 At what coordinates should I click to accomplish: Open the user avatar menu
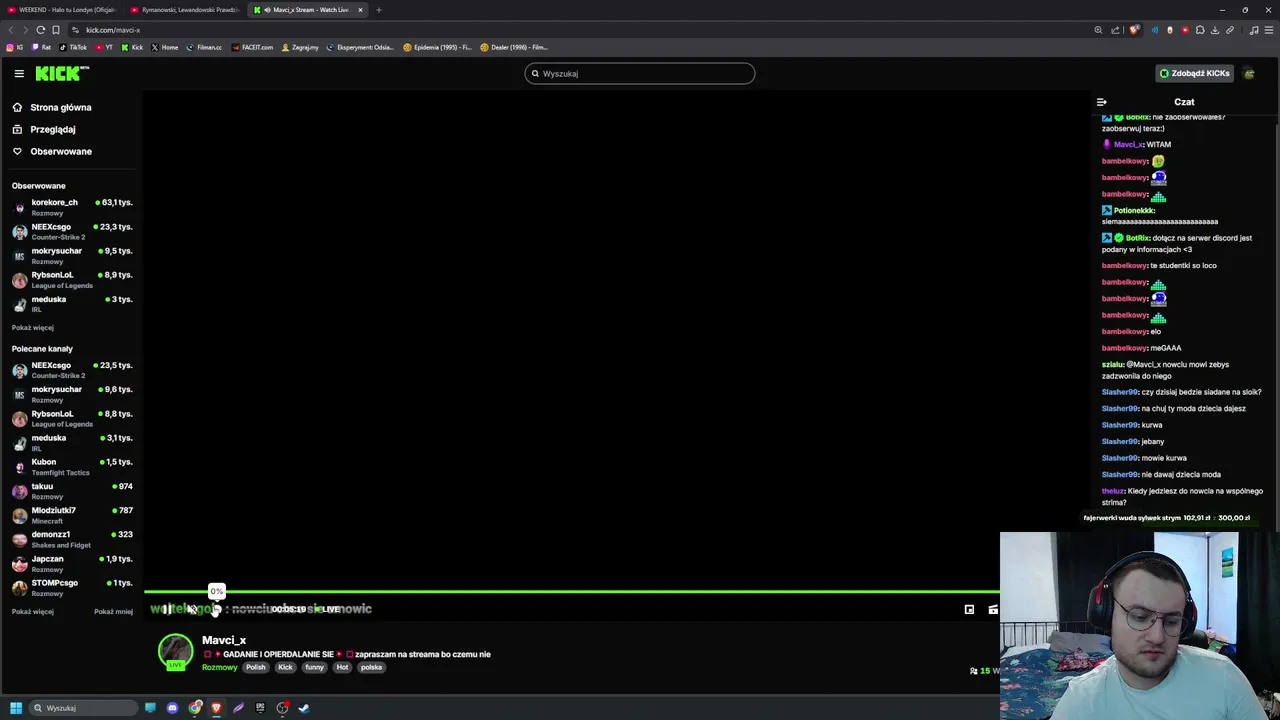1249,73
